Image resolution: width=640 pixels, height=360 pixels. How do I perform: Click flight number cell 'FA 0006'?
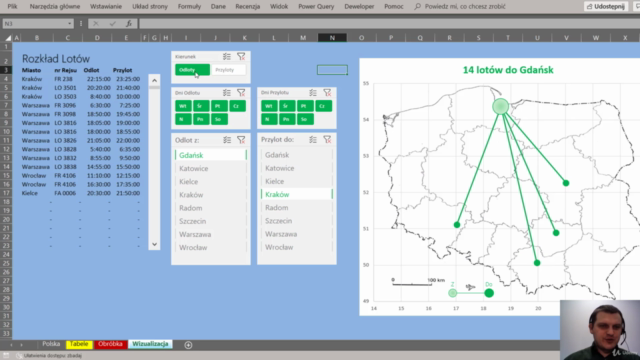tap(65, 193)
